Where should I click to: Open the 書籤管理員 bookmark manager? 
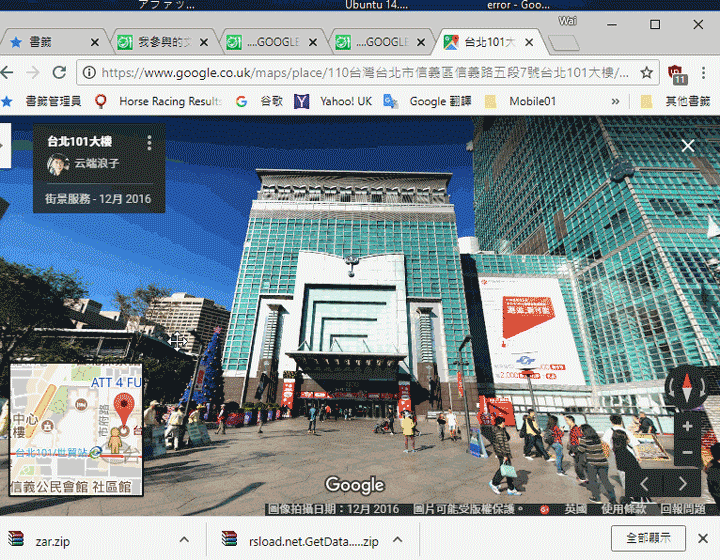(41, 101)
